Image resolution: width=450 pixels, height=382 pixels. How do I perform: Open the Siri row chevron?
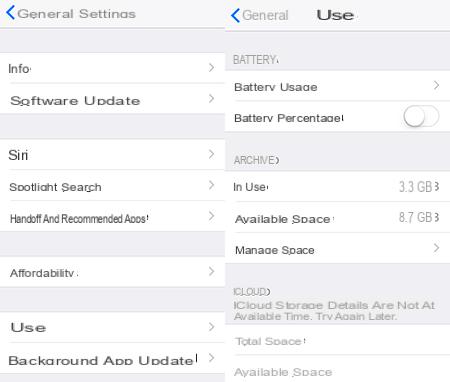tap(211, 154)
